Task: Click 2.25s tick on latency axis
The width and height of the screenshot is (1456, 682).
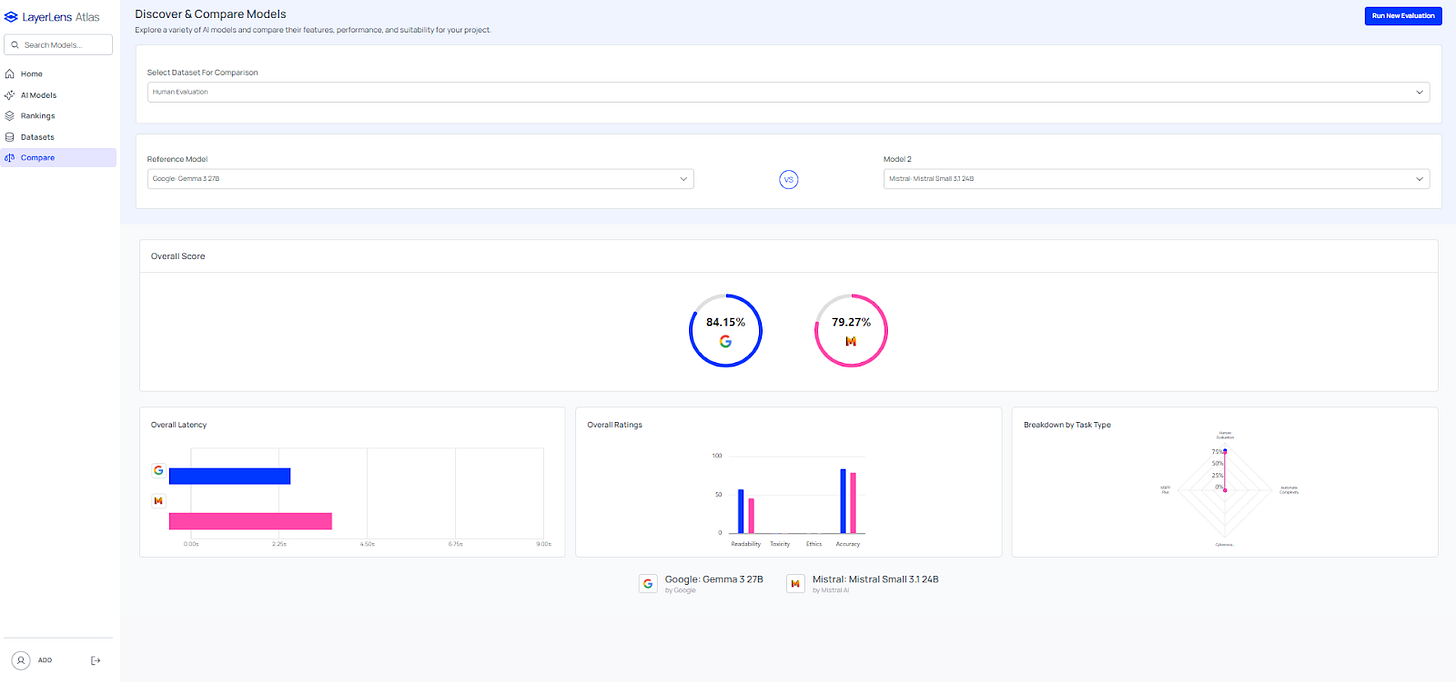Action: [x=279, y=544]
